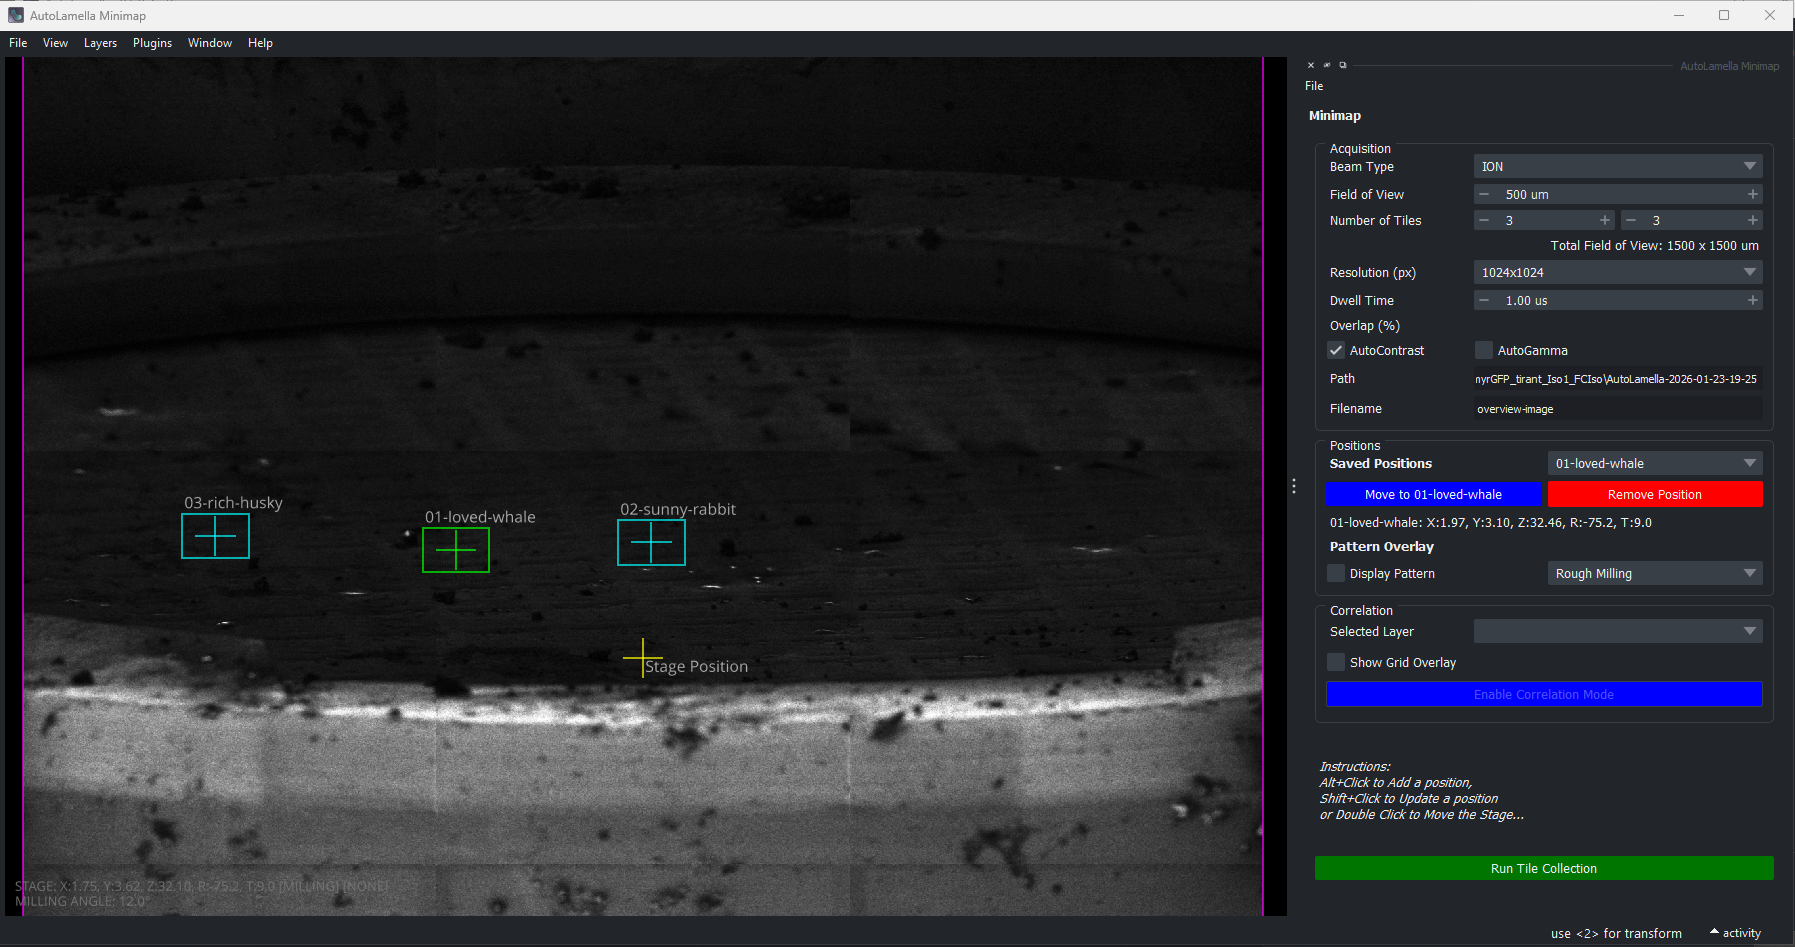Select the green 01-loved-whale crosshair marker

(456, 550)
